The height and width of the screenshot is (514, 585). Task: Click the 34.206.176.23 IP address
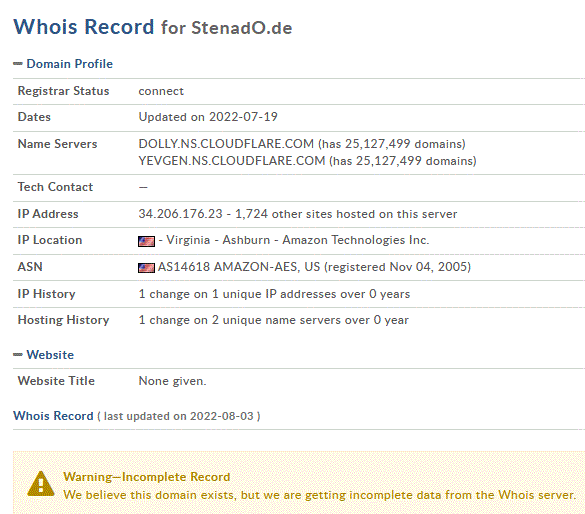180,214
